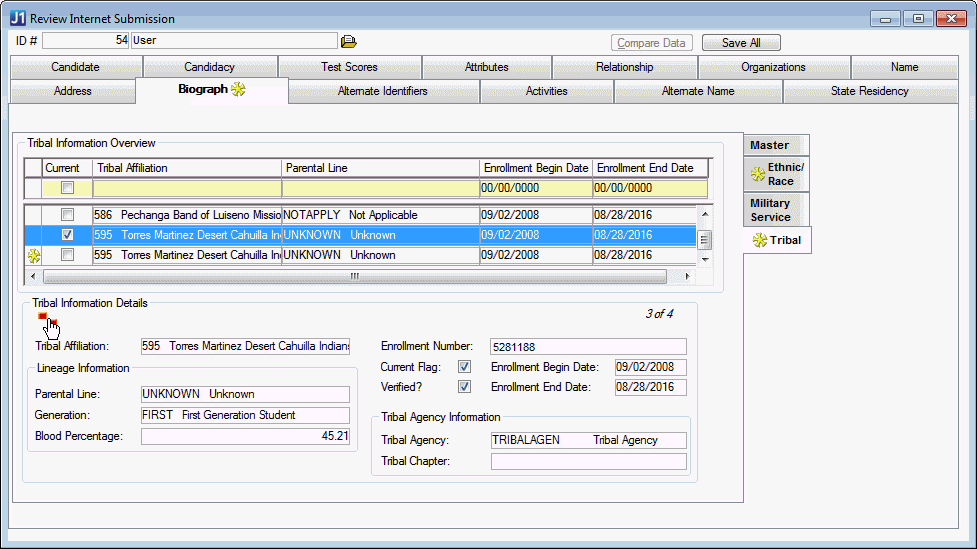Click the star icon on the Ethnic/Race tab
The image size is (977, 549).
coord(758,175)
